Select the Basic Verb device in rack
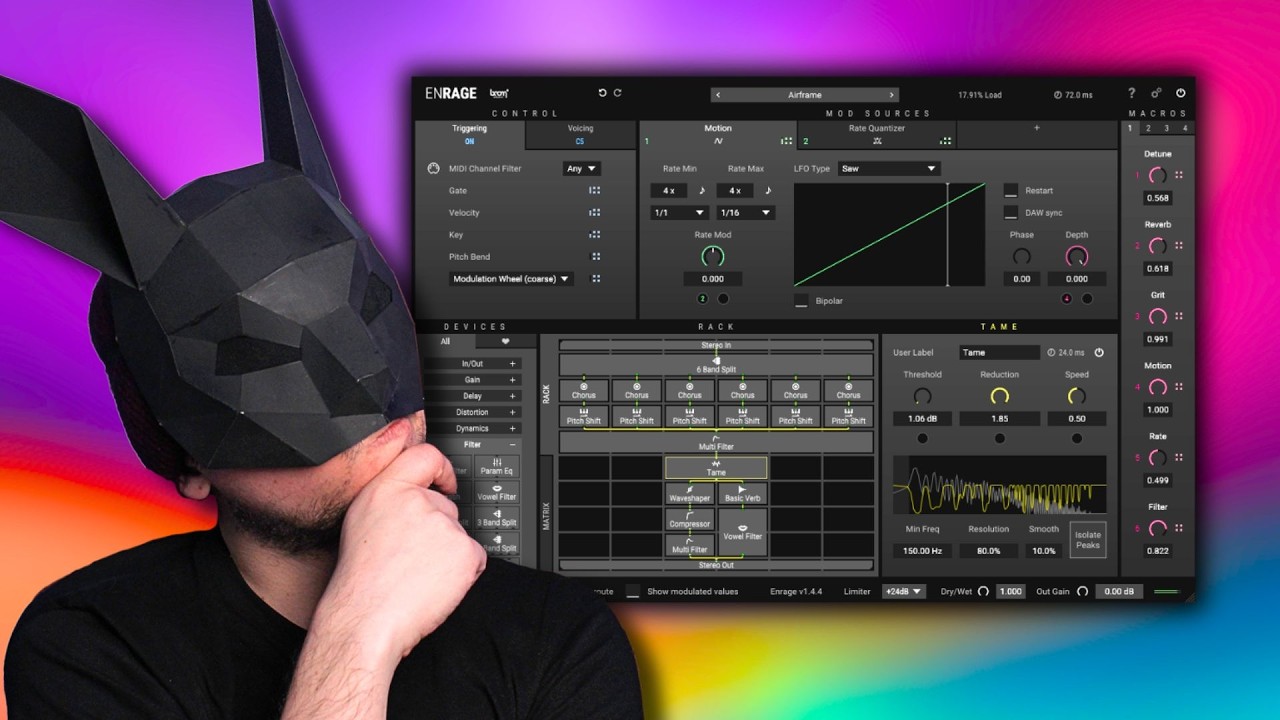The height and width of the screenshot is (720, 1280). (x=742, y=493)
